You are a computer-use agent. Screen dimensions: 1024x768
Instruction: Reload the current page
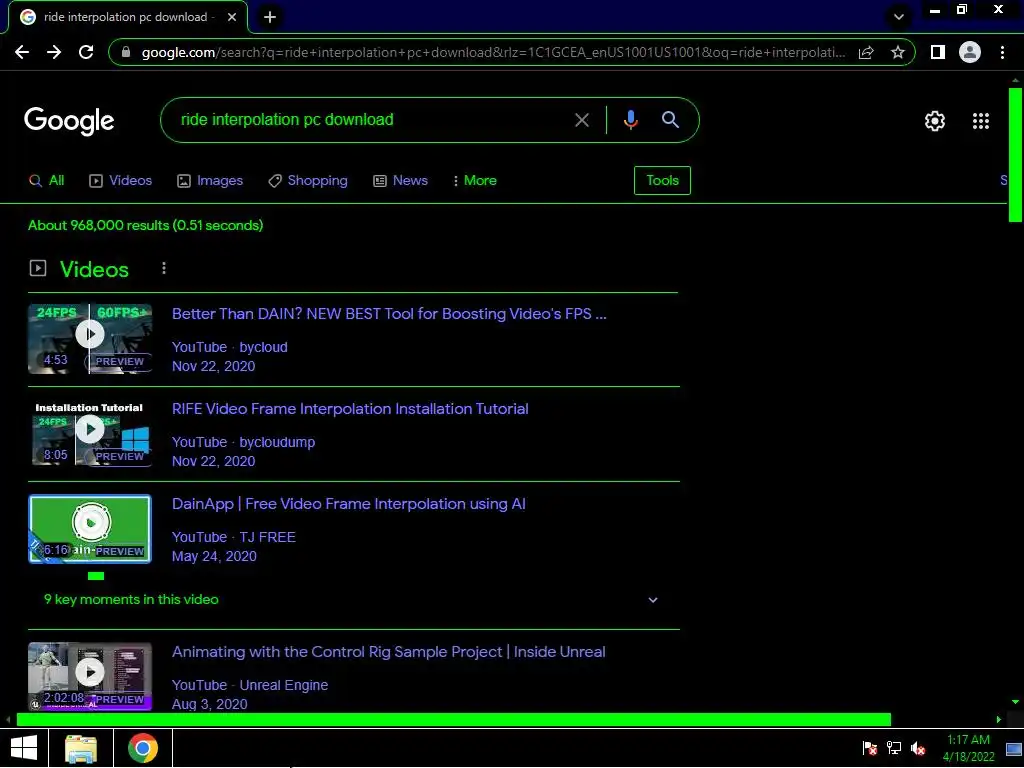click(x=86, y=52)
